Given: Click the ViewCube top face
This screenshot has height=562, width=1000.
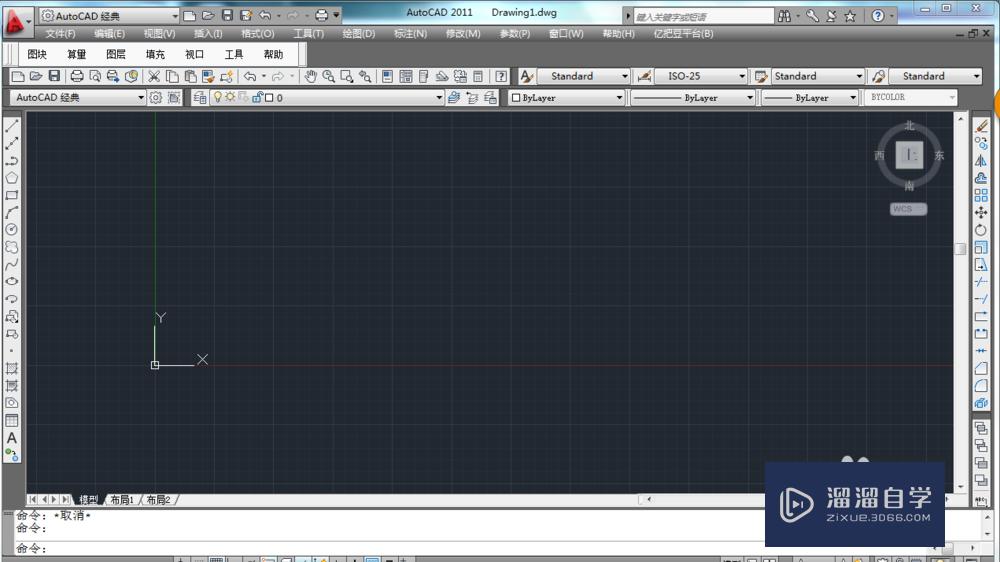Looking at the screenshot, I should pyautogui.click(x=909, y=155).
